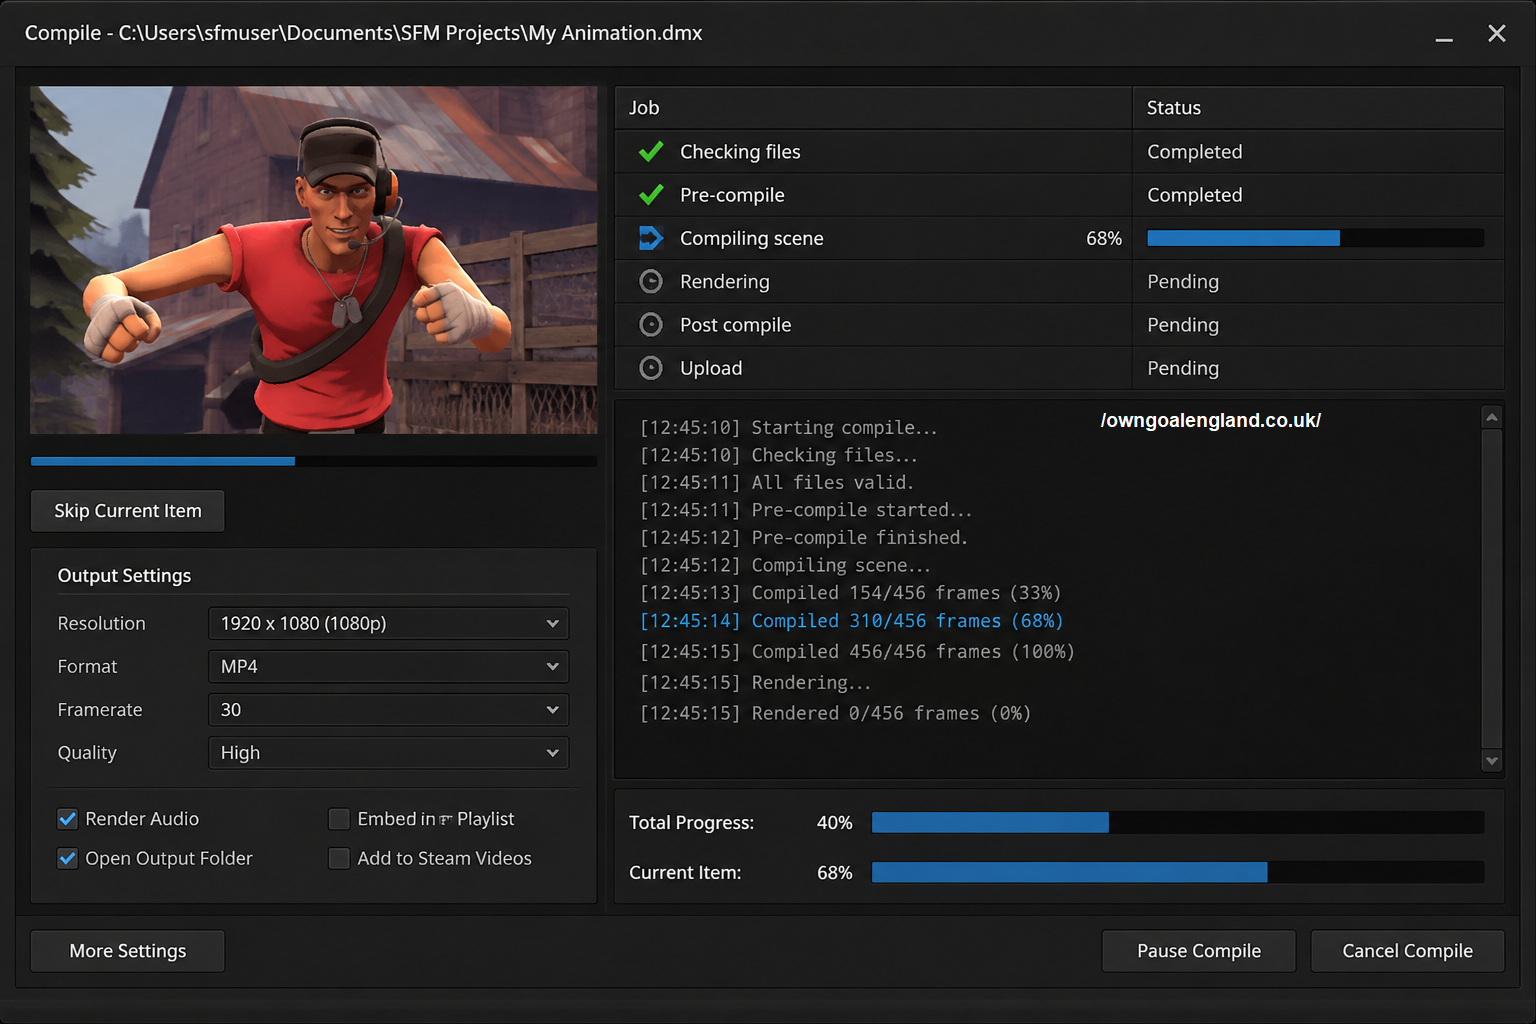Enable Embed in Playlist checkbox
1536x1024 pixels.
point(339,819)
